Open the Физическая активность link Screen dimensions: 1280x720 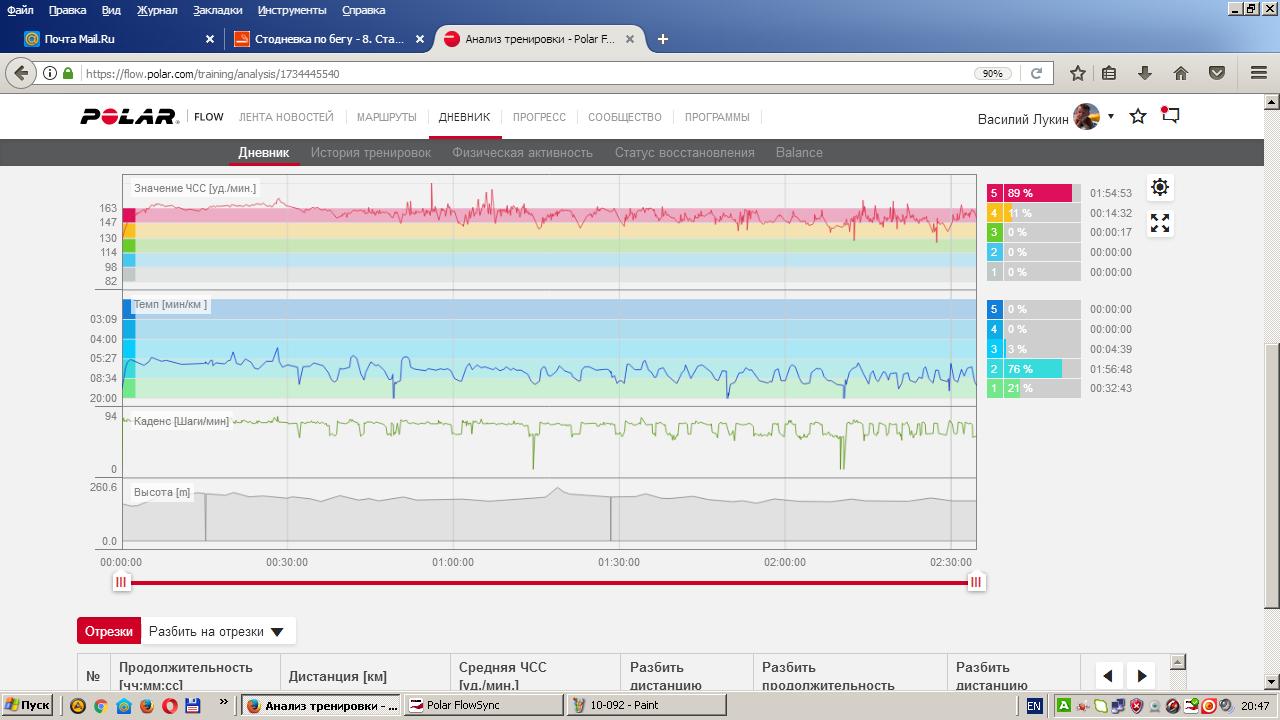pyautogui.click(x=522, y=153)
